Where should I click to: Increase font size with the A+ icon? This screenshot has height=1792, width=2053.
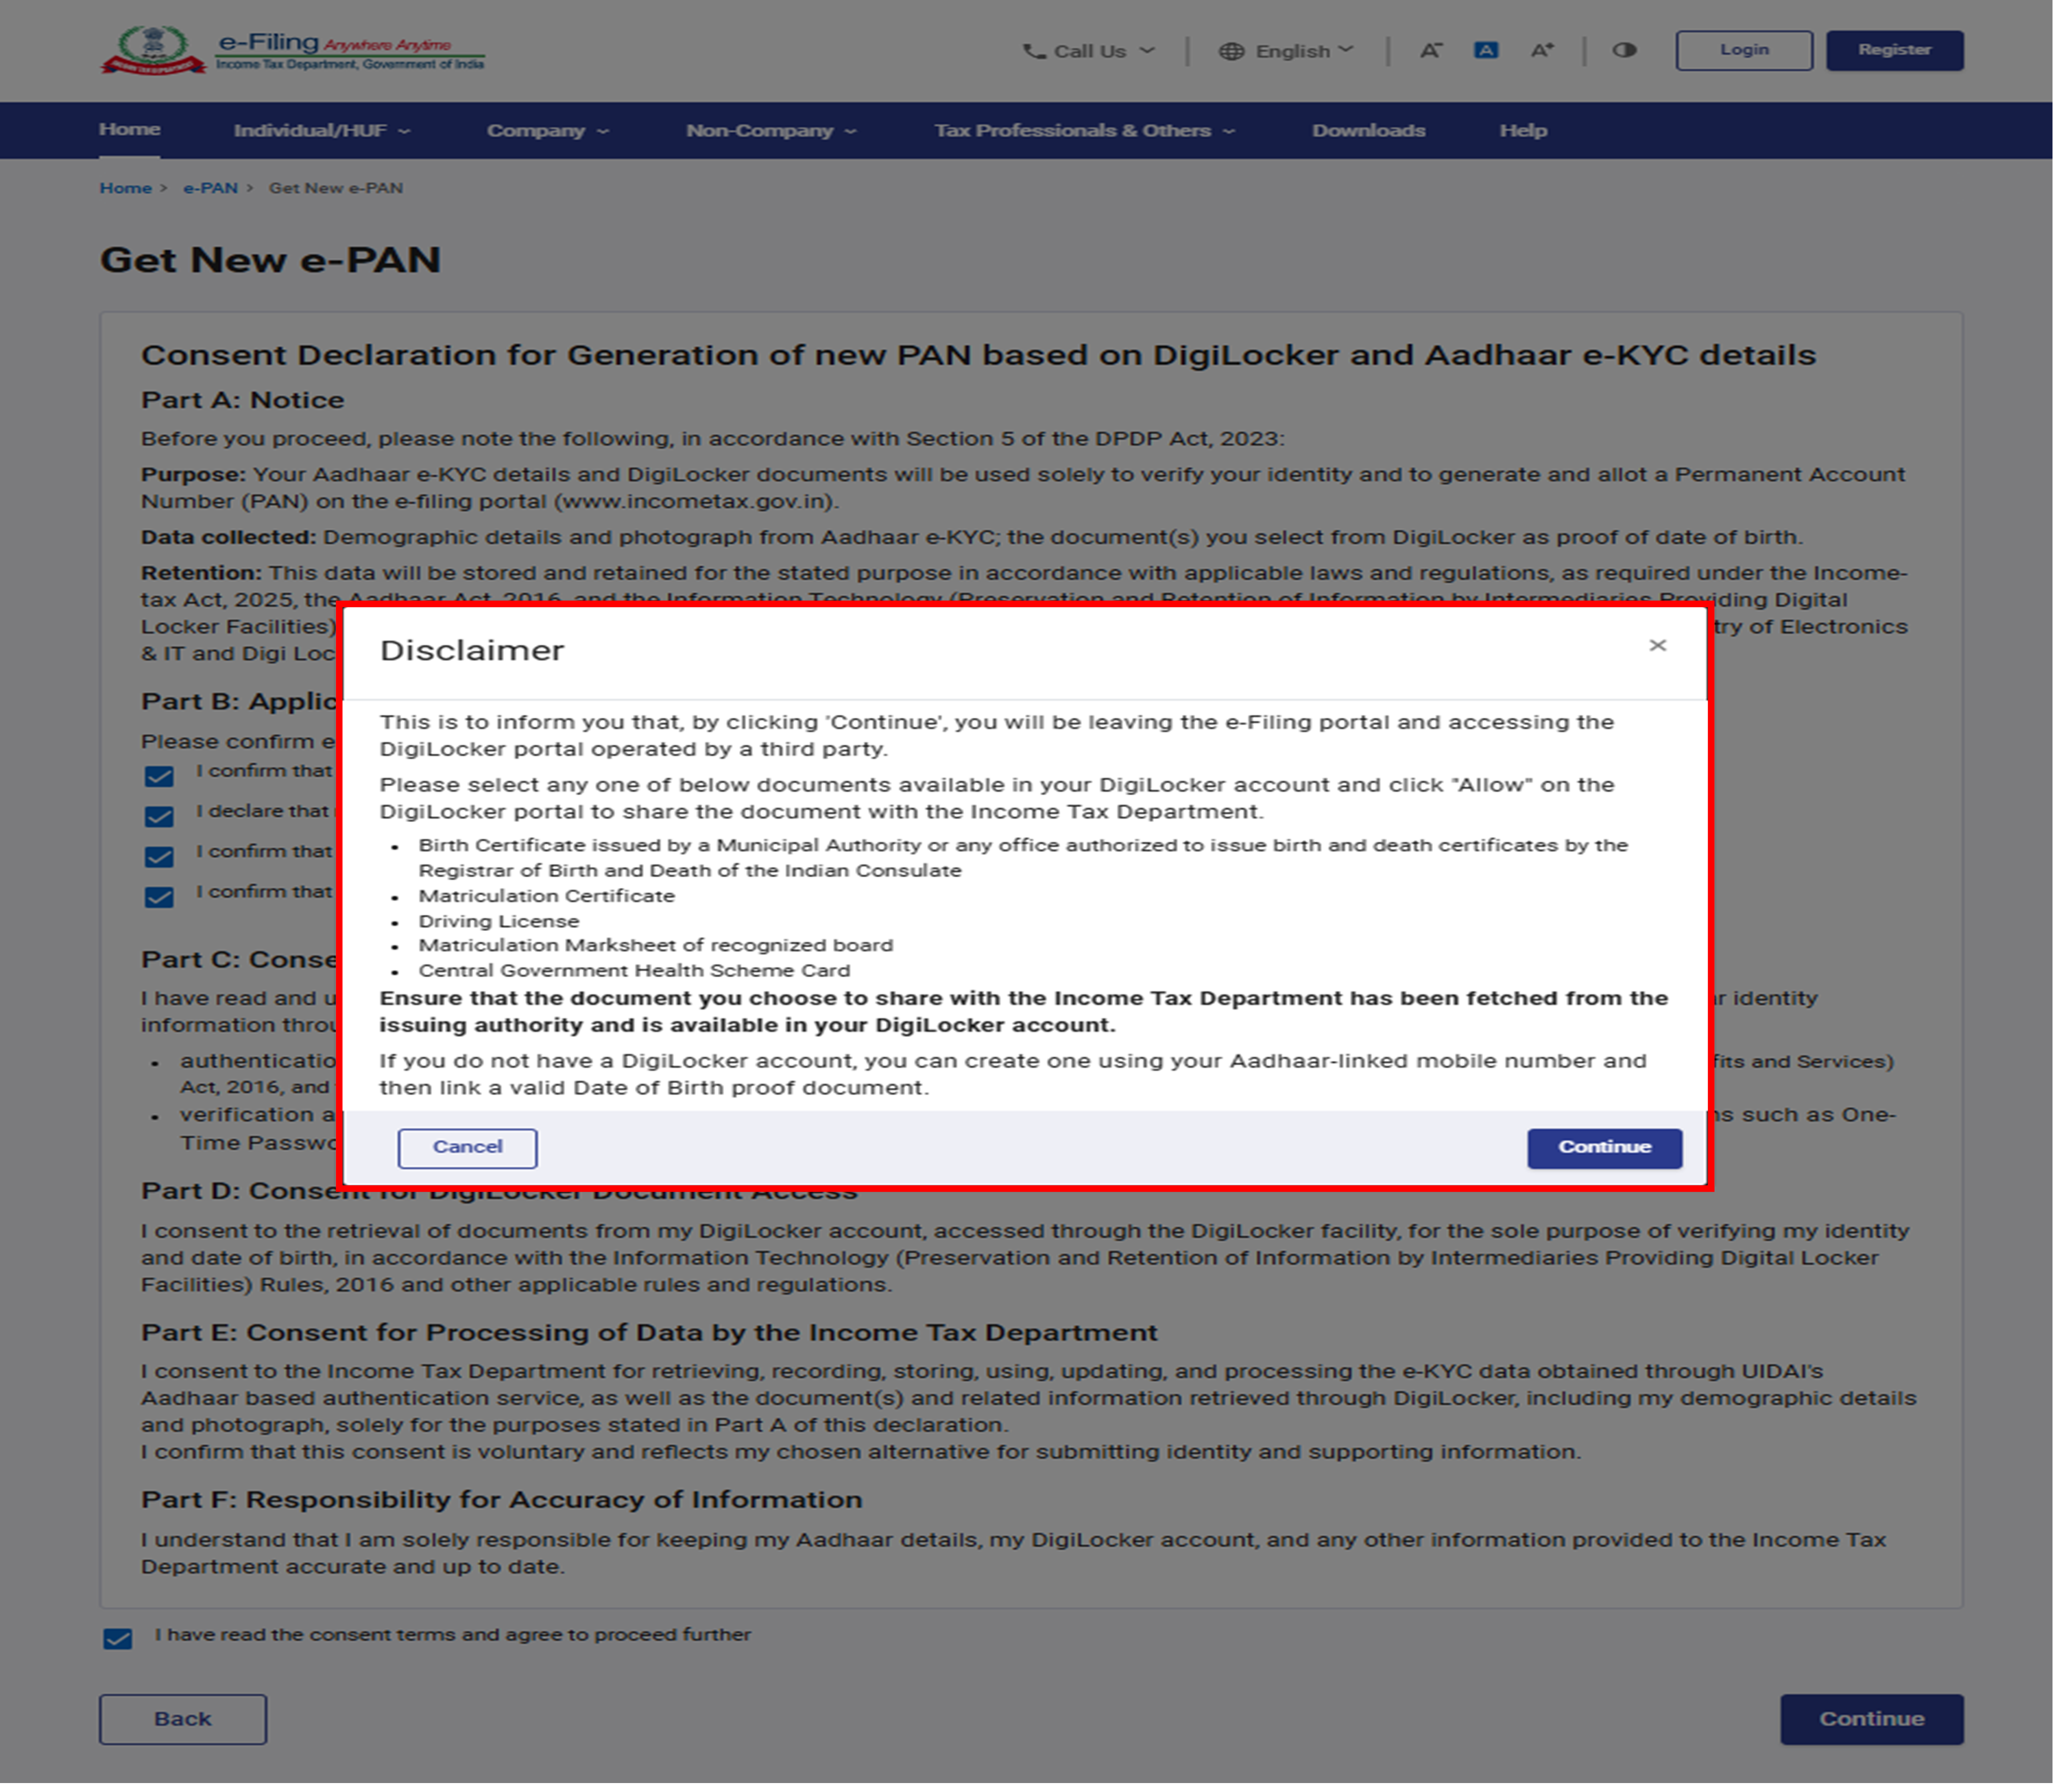1542,50
